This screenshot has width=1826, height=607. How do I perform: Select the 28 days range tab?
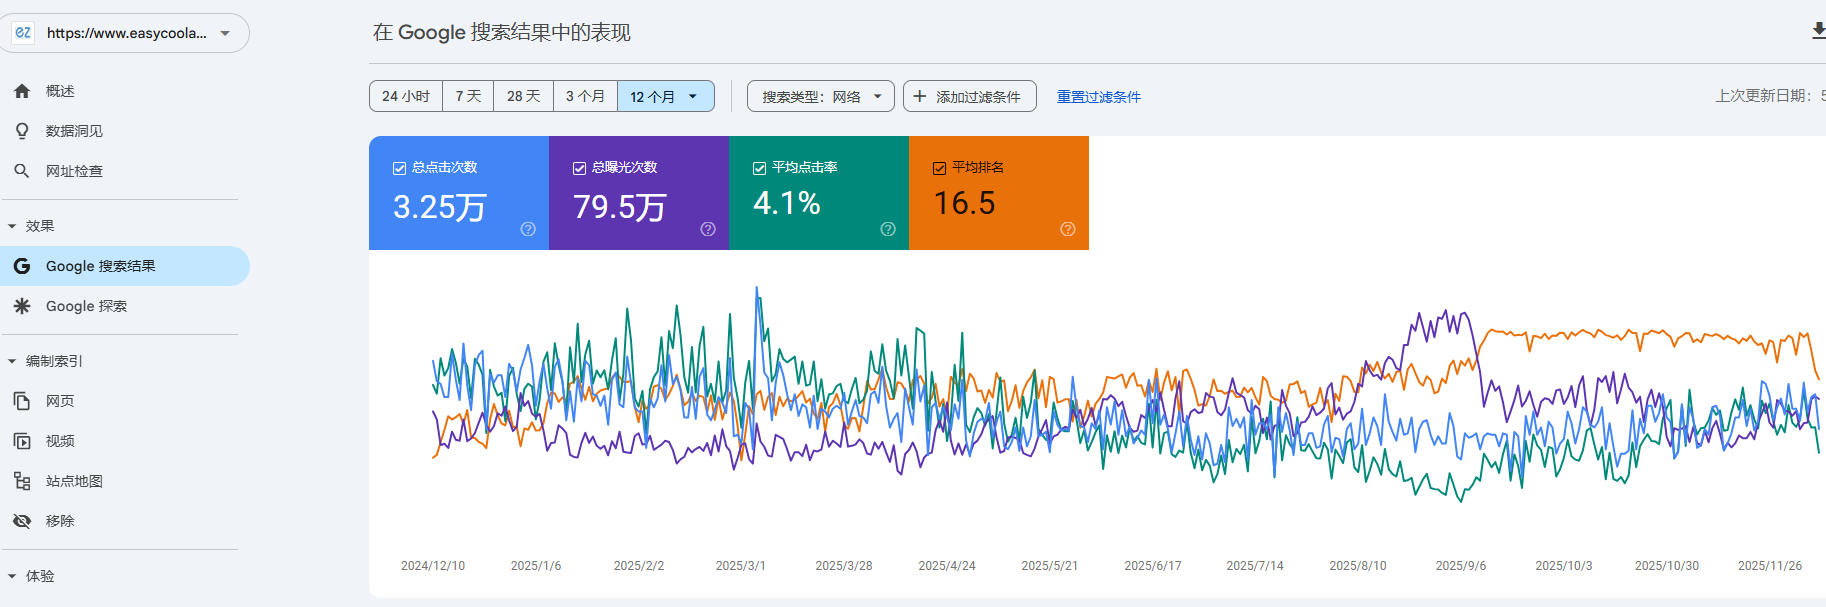pos(523,96)
